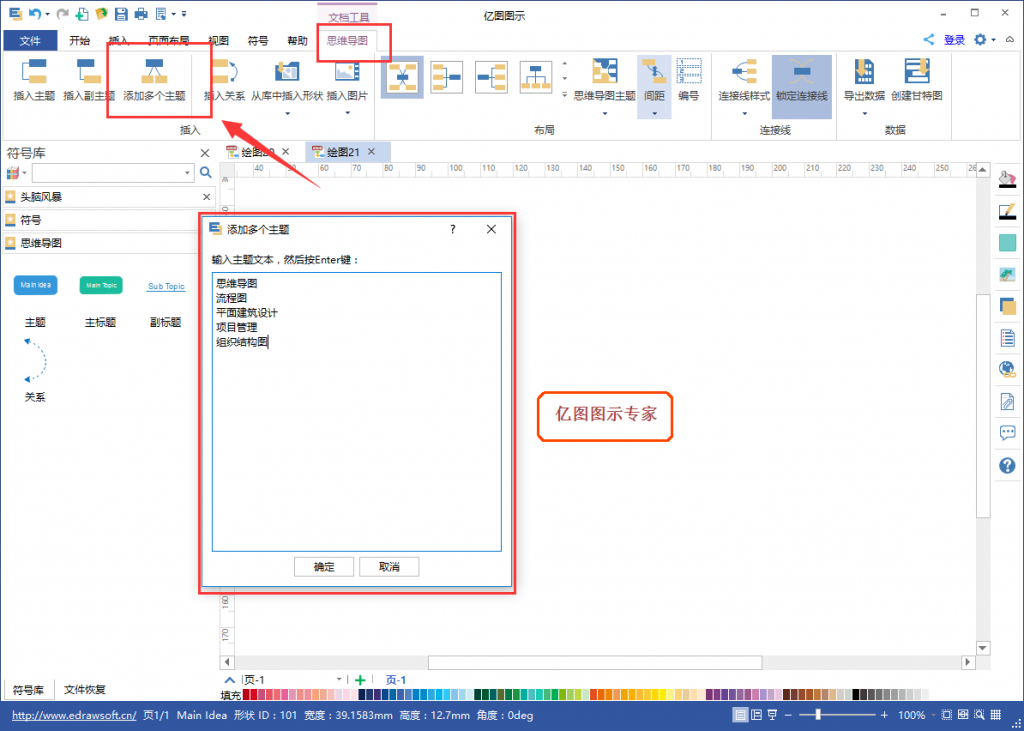1024x731 pixels.
Task: Open the edrawsoft.cn link in status bar
Action: pyautogui.click(x=74, y=715)
